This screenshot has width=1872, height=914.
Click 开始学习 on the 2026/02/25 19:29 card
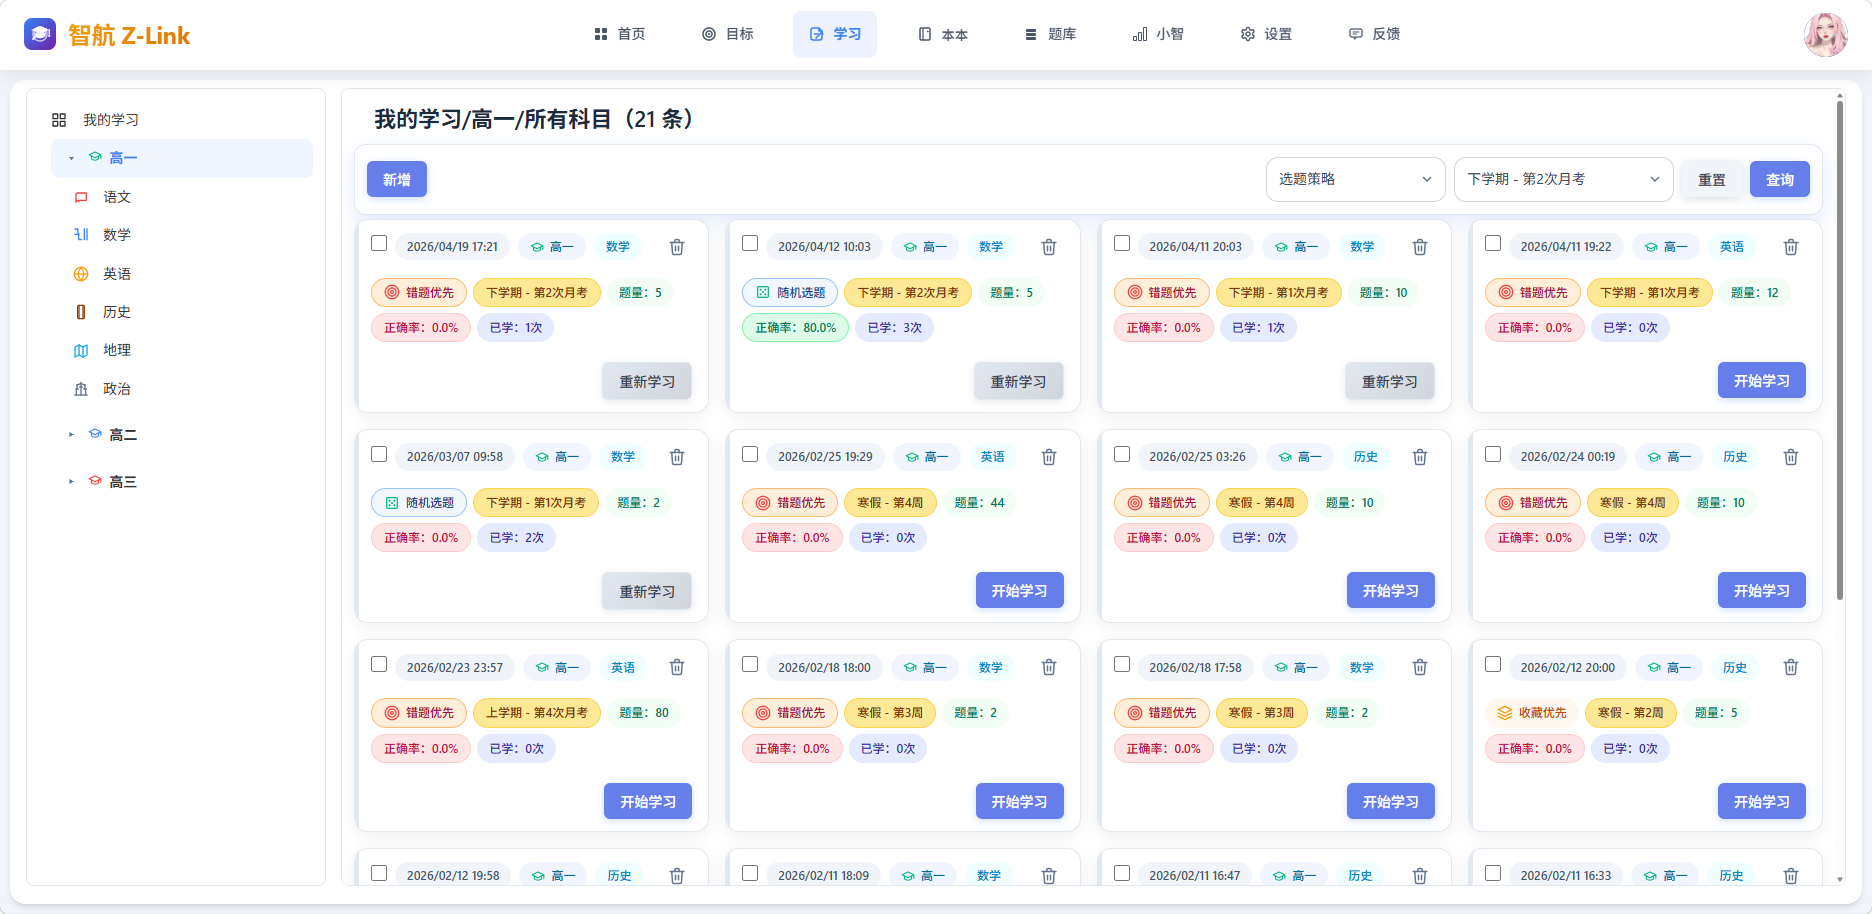click(1020, 590)
